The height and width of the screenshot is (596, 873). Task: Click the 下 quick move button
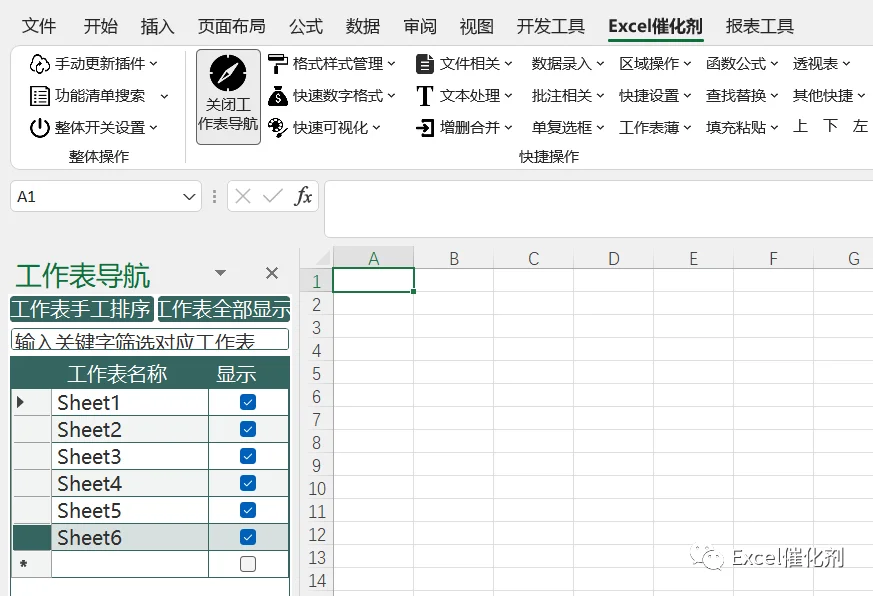[830, 126]
